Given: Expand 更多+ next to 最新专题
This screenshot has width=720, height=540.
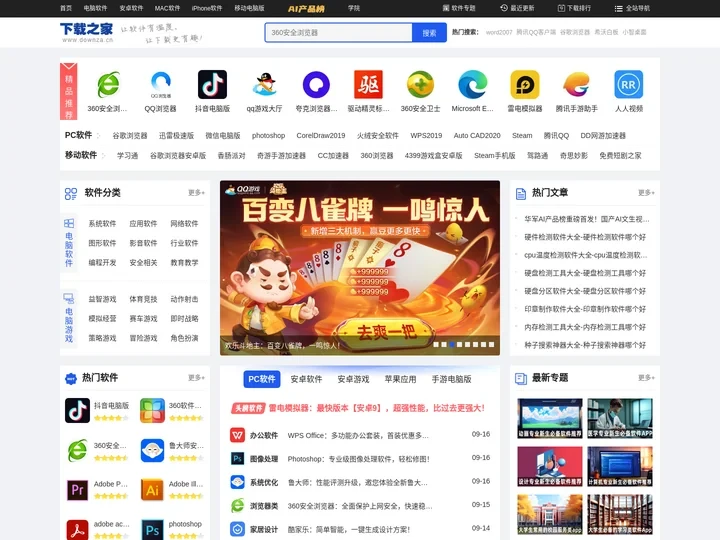Looking at the screenshot, I should pos(646,377).
